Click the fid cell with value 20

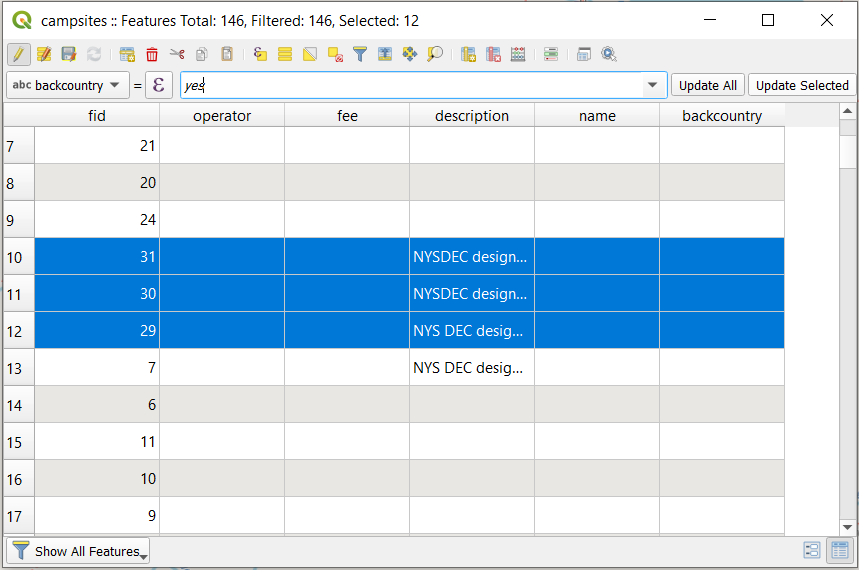click(97, 183)
